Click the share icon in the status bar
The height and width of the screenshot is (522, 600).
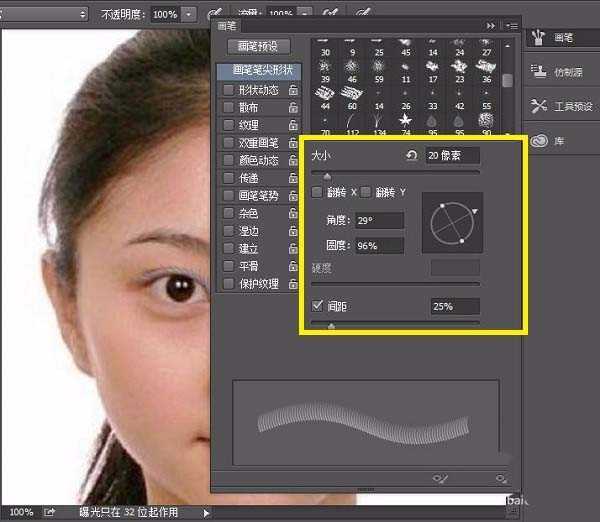[49, 512]
